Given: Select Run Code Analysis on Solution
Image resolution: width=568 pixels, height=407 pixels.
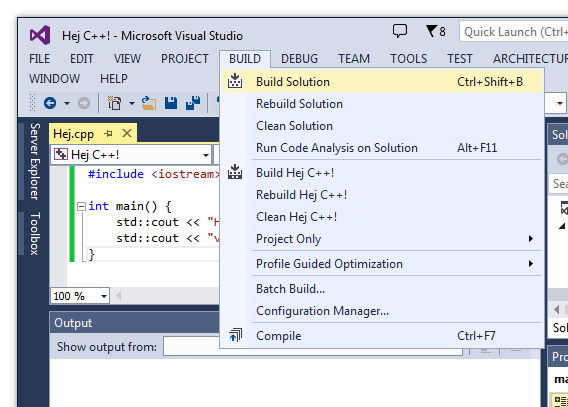Looking at the screenshot, I should pyautogui.click(x=382, y=148).
